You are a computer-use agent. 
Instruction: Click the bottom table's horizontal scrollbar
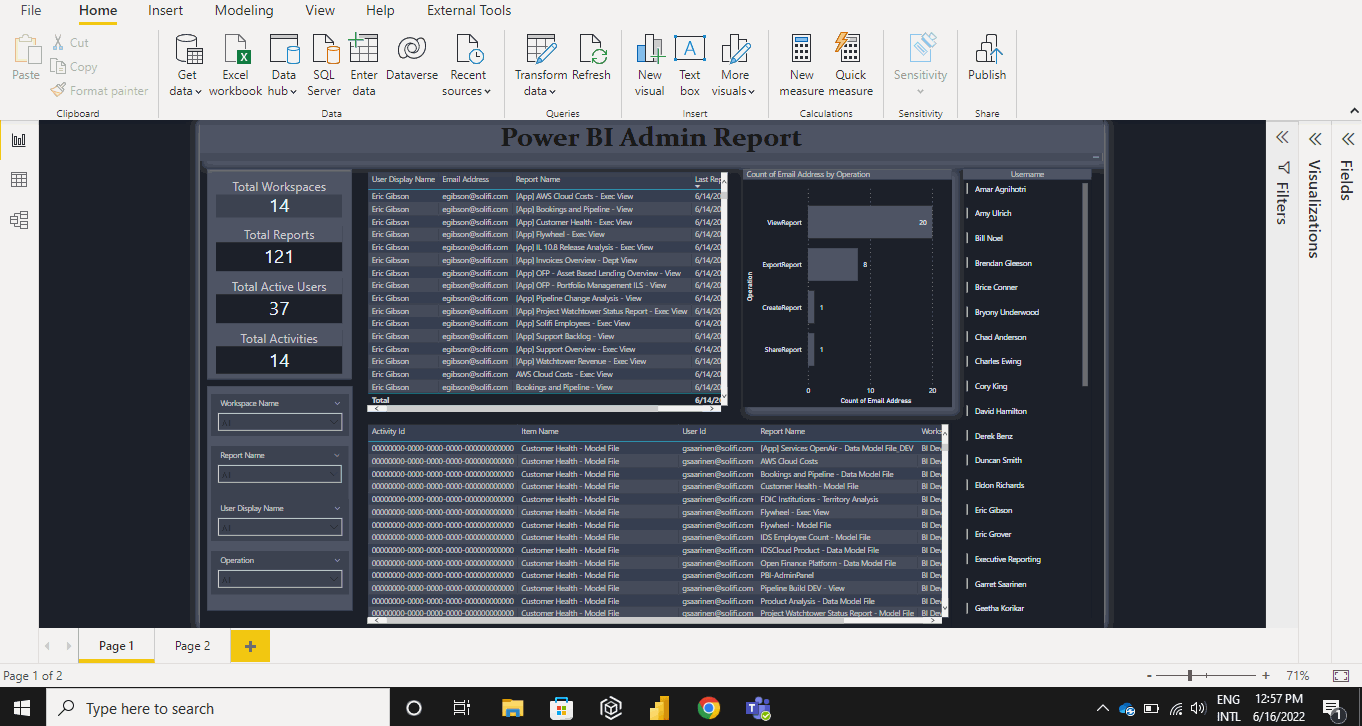coord(650,620)
